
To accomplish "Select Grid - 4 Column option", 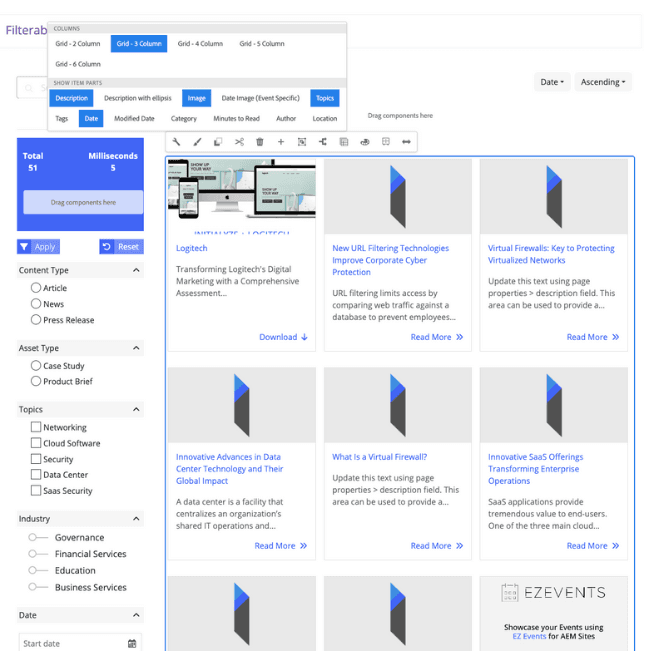I will click(200, 44).
